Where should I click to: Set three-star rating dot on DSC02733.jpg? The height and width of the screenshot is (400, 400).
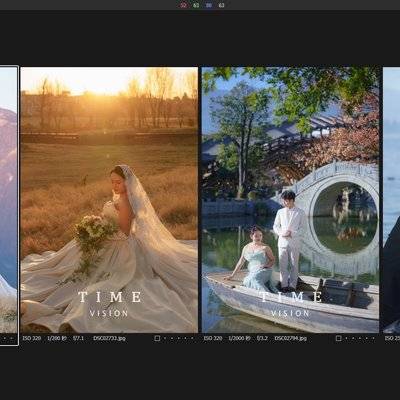[x=179, y=338]
